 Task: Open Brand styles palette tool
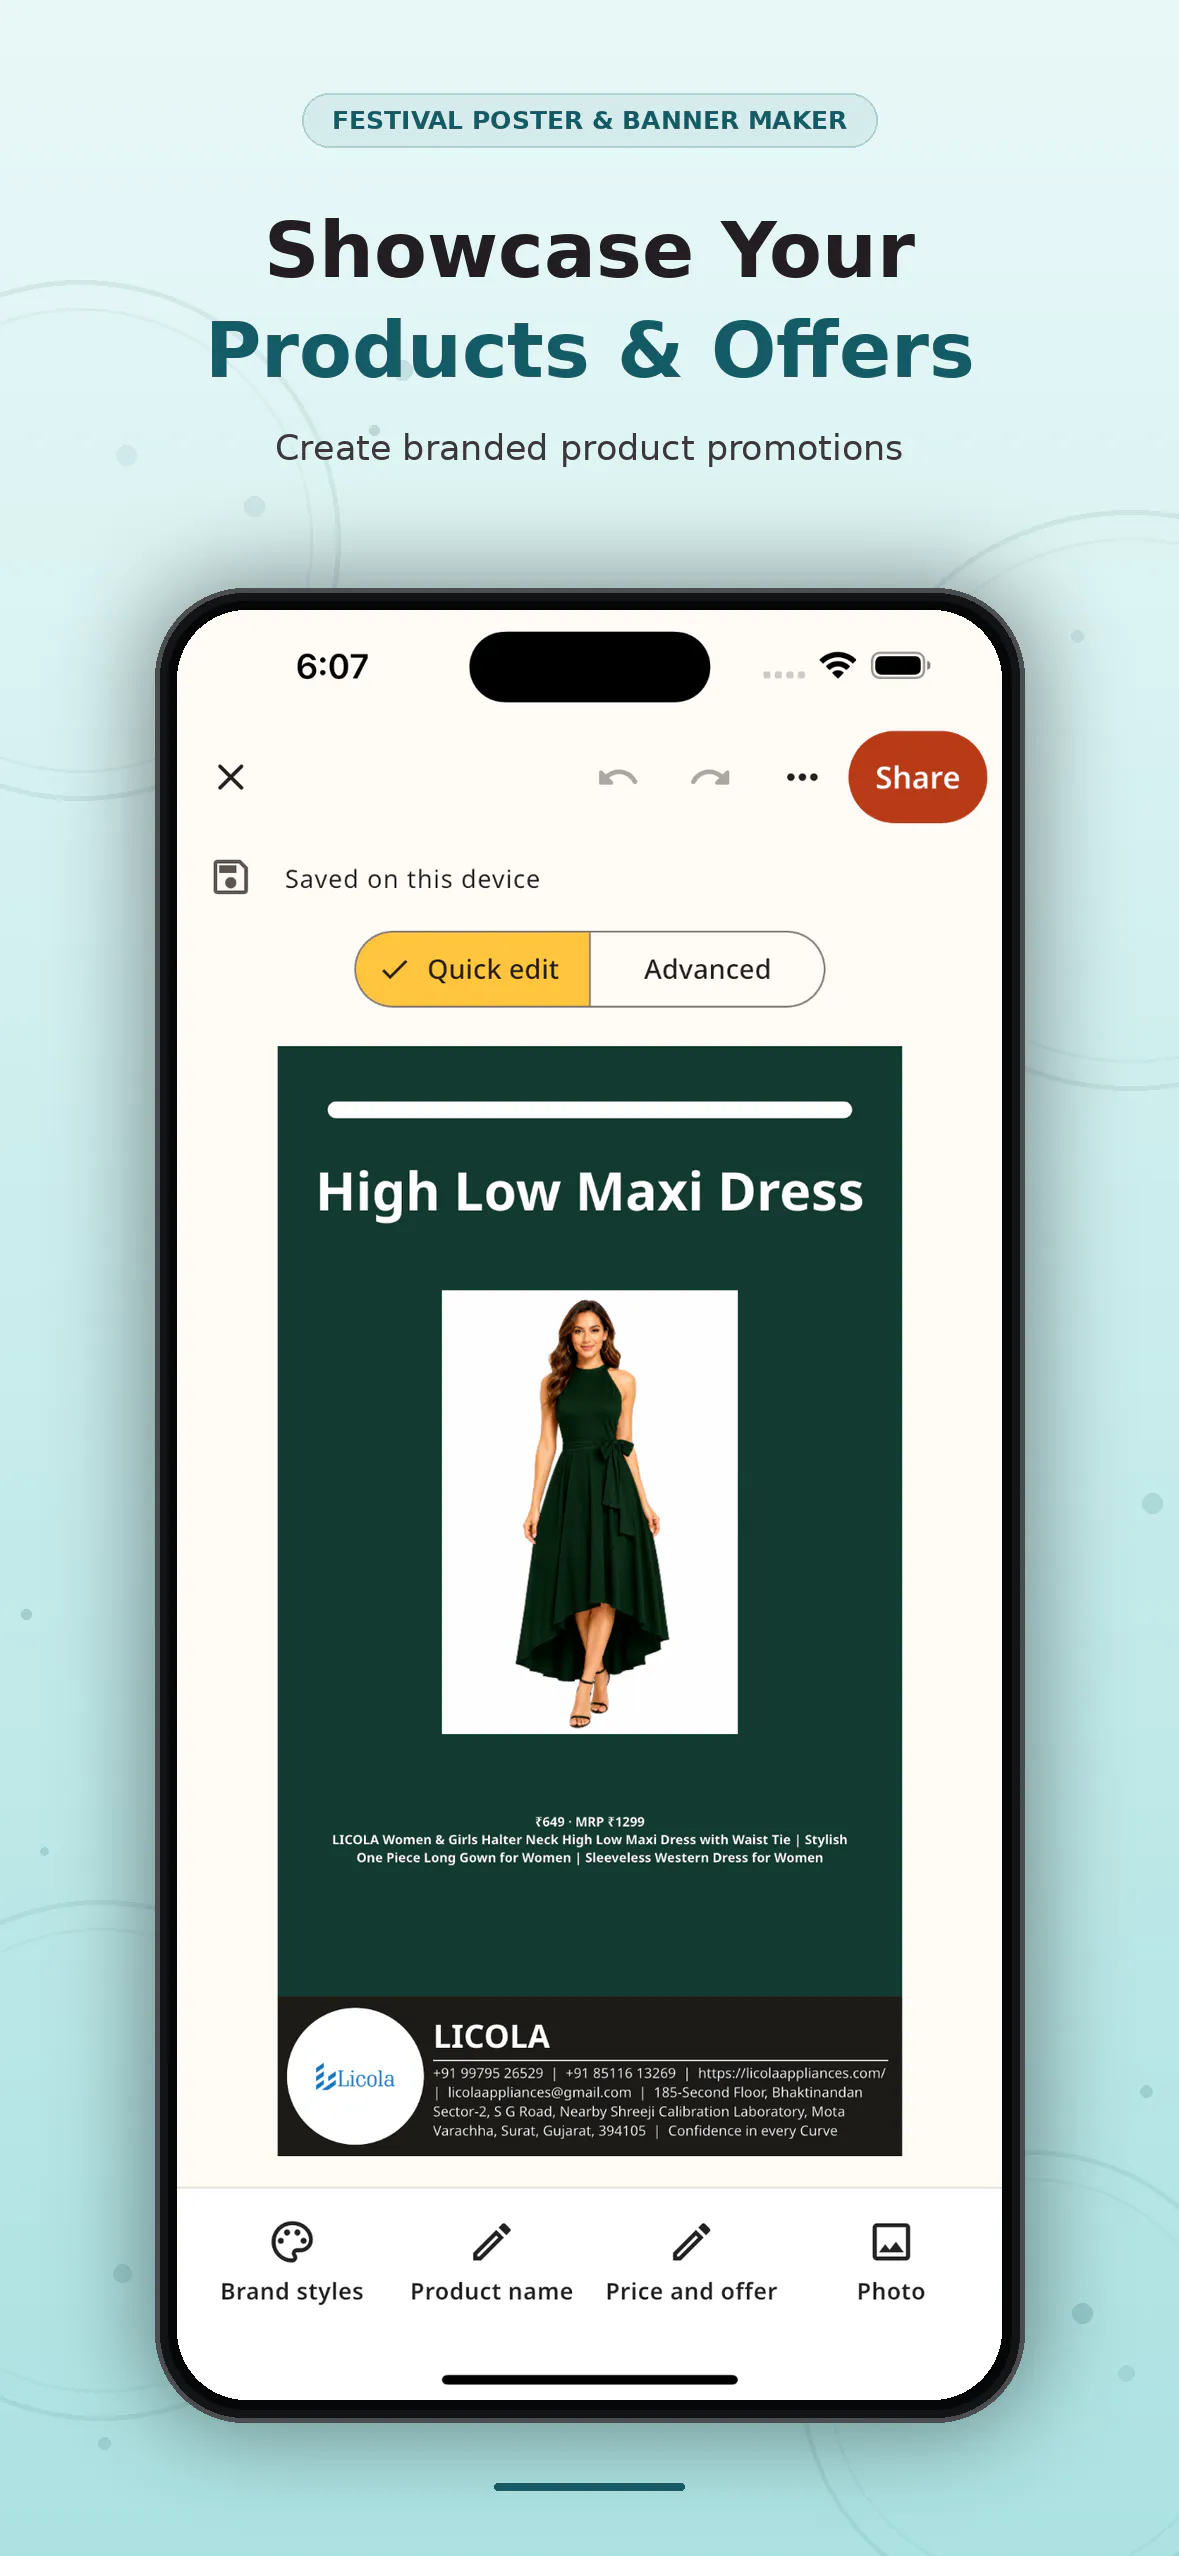point(292,2263)
